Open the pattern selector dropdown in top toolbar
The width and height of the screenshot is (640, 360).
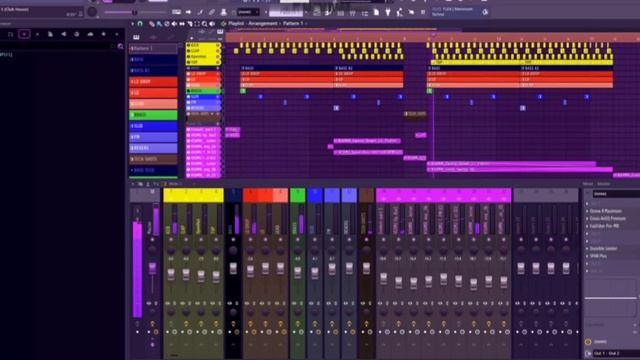[286, 13]
